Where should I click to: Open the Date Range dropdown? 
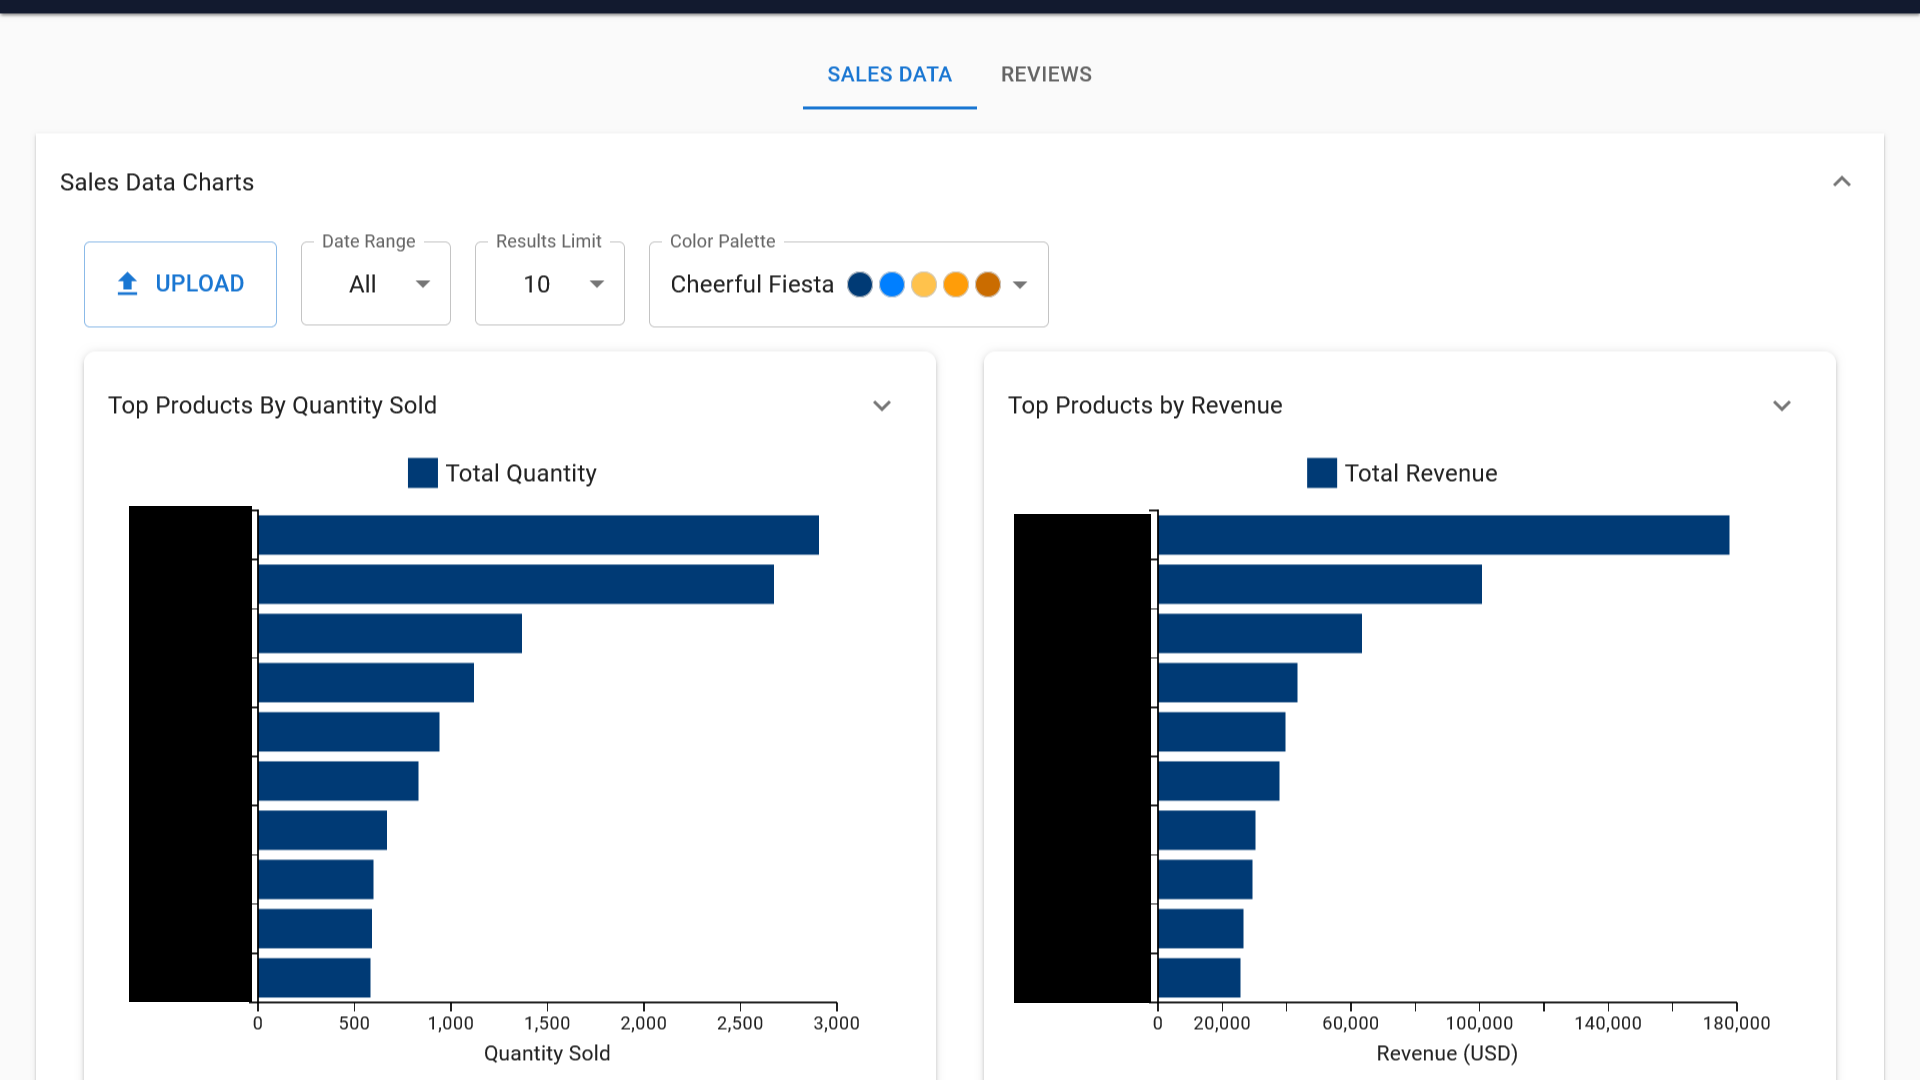(376, 284)
